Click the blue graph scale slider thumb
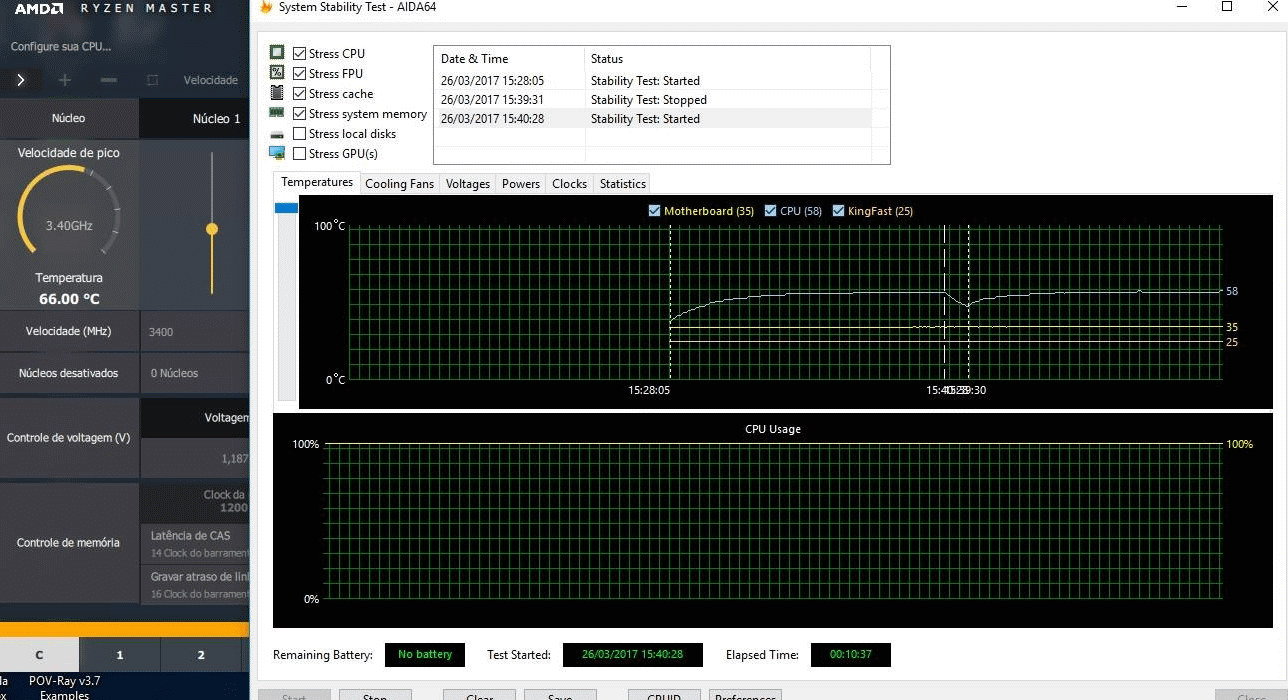The height and width of the screenshot is (700, 1288). coord(286,208)
